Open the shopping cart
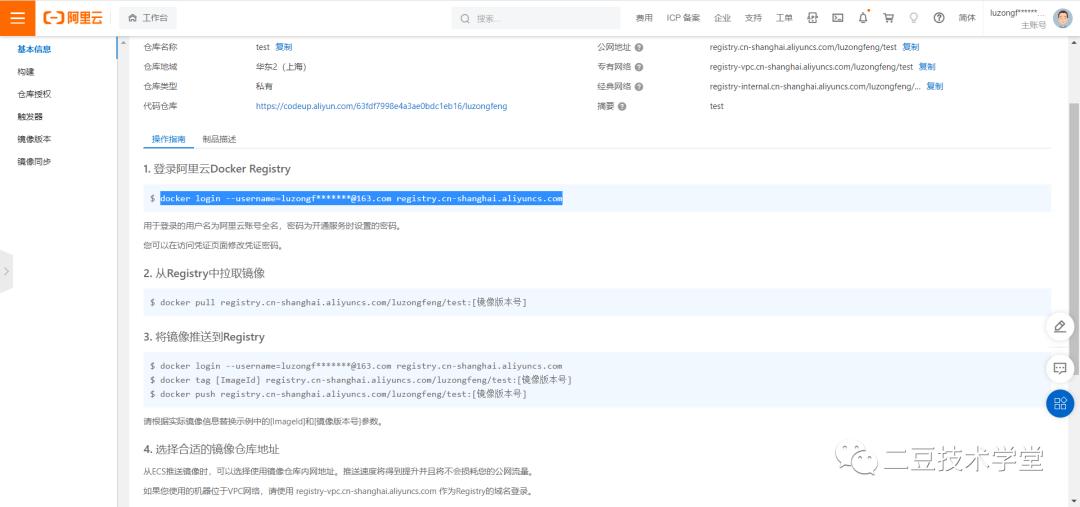The height and width of the screenshot is (507, 1080). point(889,19)
